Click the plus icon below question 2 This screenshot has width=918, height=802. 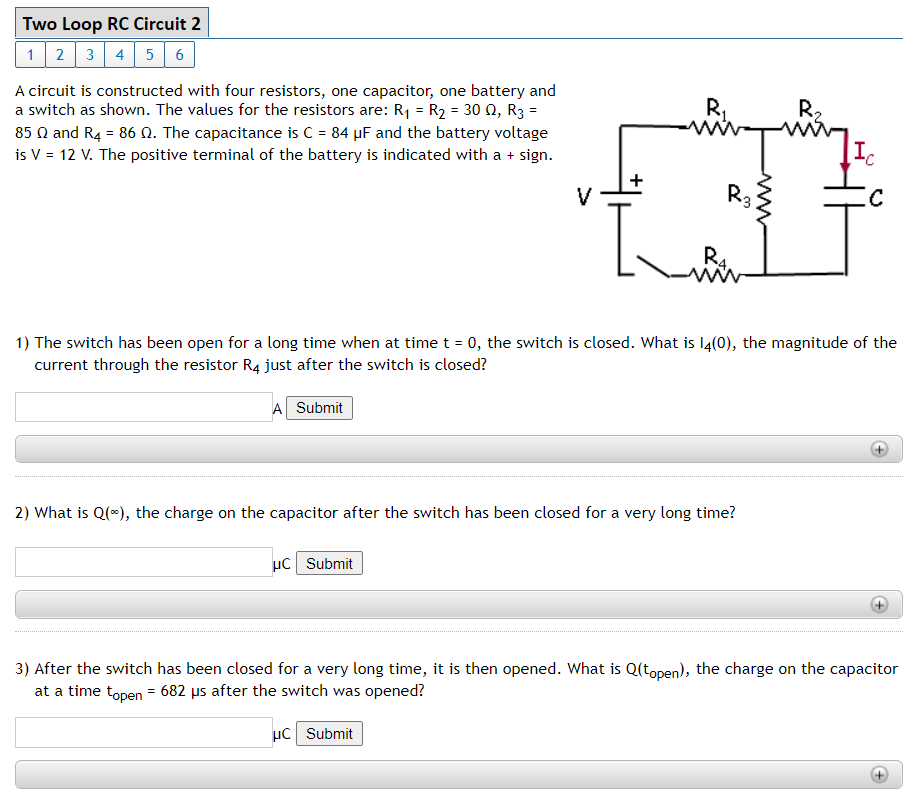click(880, 605)
